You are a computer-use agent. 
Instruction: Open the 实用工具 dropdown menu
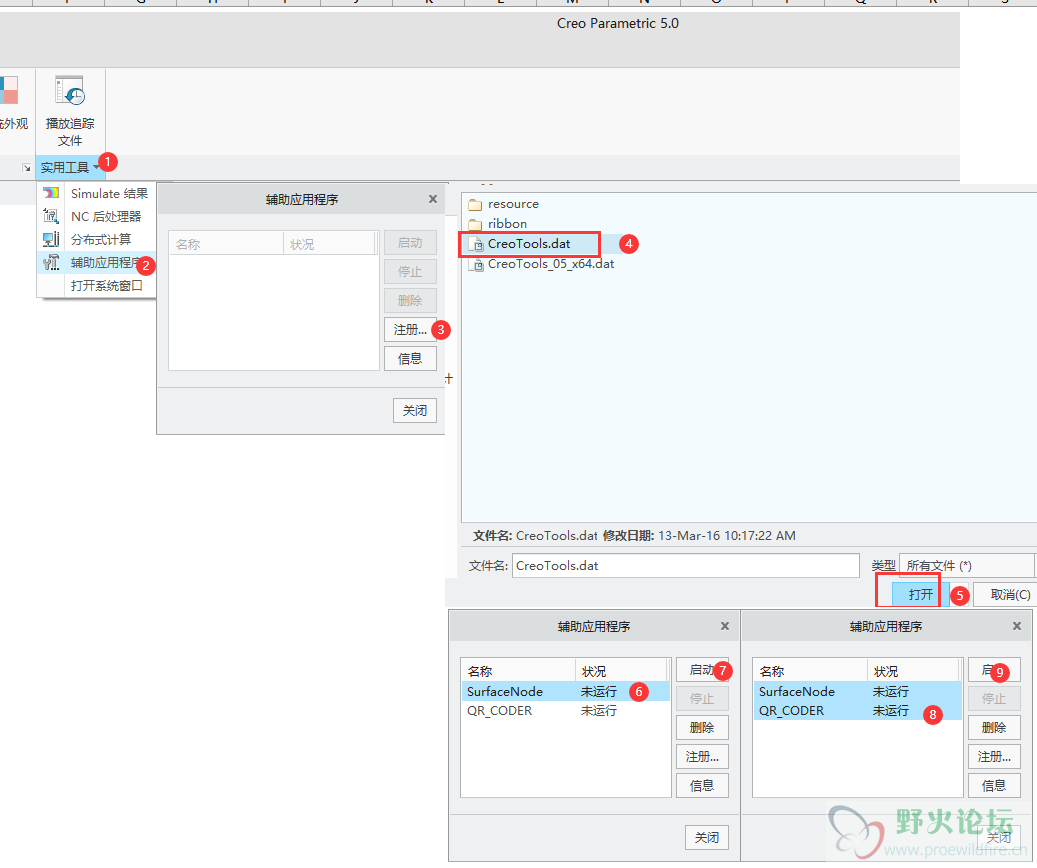(x=69, y=167)
